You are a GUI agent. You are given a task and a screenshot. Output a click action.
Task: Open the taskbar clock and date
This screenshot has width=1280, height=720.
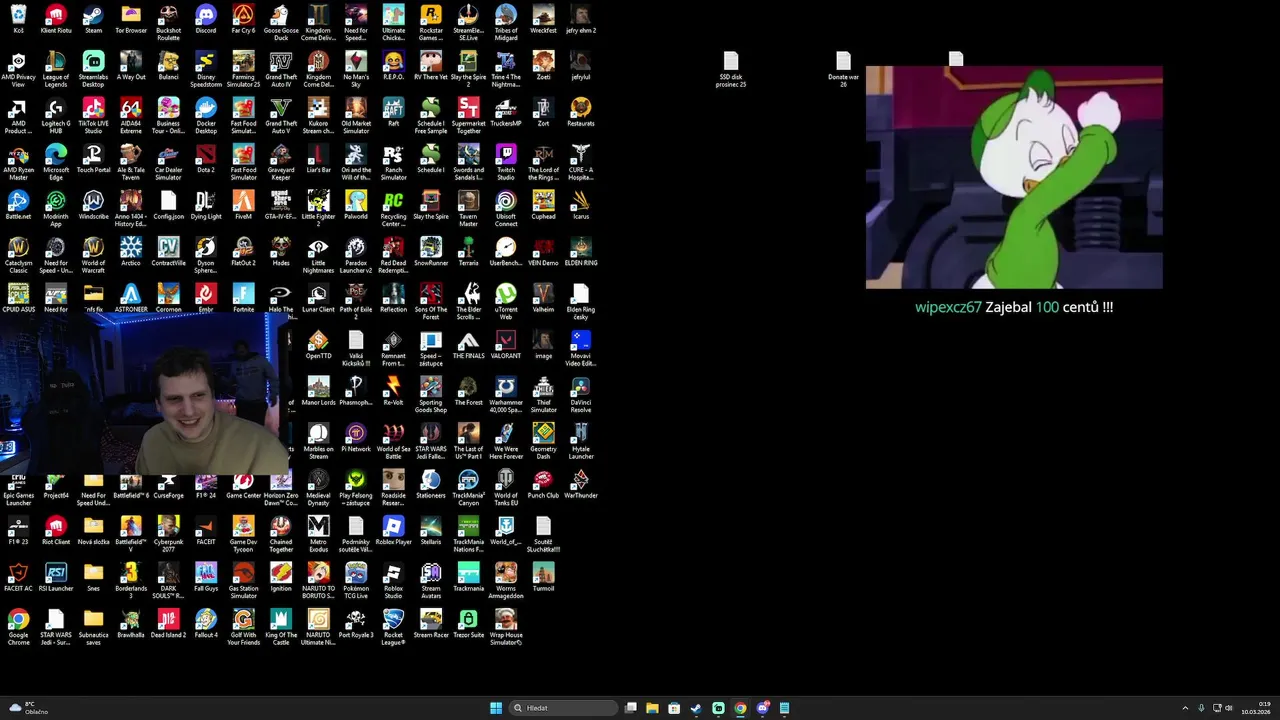(1256, 708)
